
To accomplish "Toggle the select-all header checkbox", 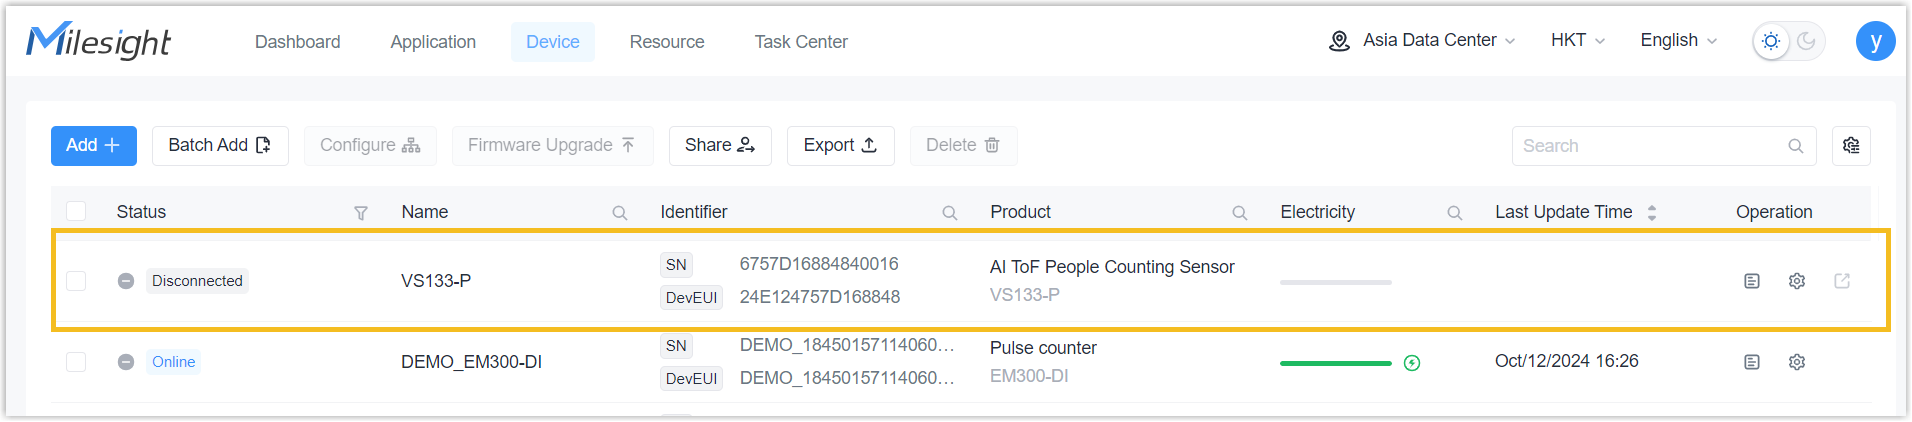I will click(x=76, y=212).
